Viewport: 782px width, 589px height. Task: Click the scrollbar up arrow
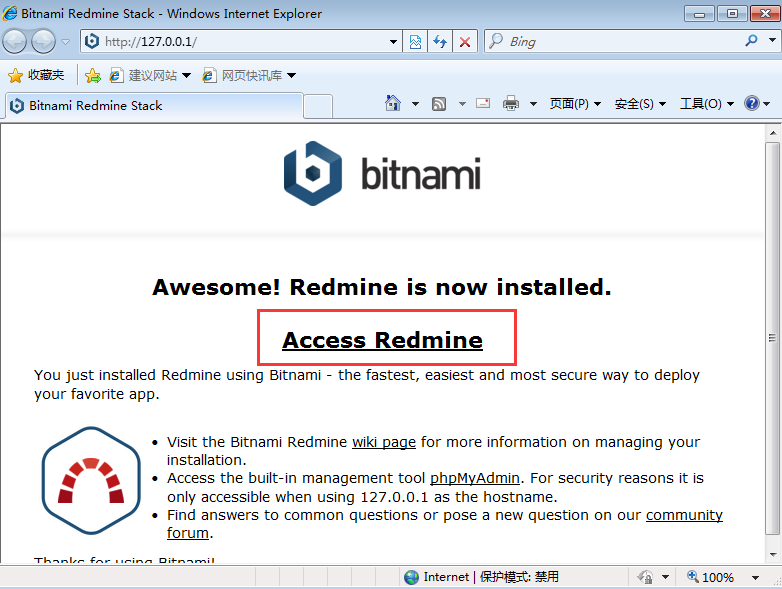coord(773,133)
